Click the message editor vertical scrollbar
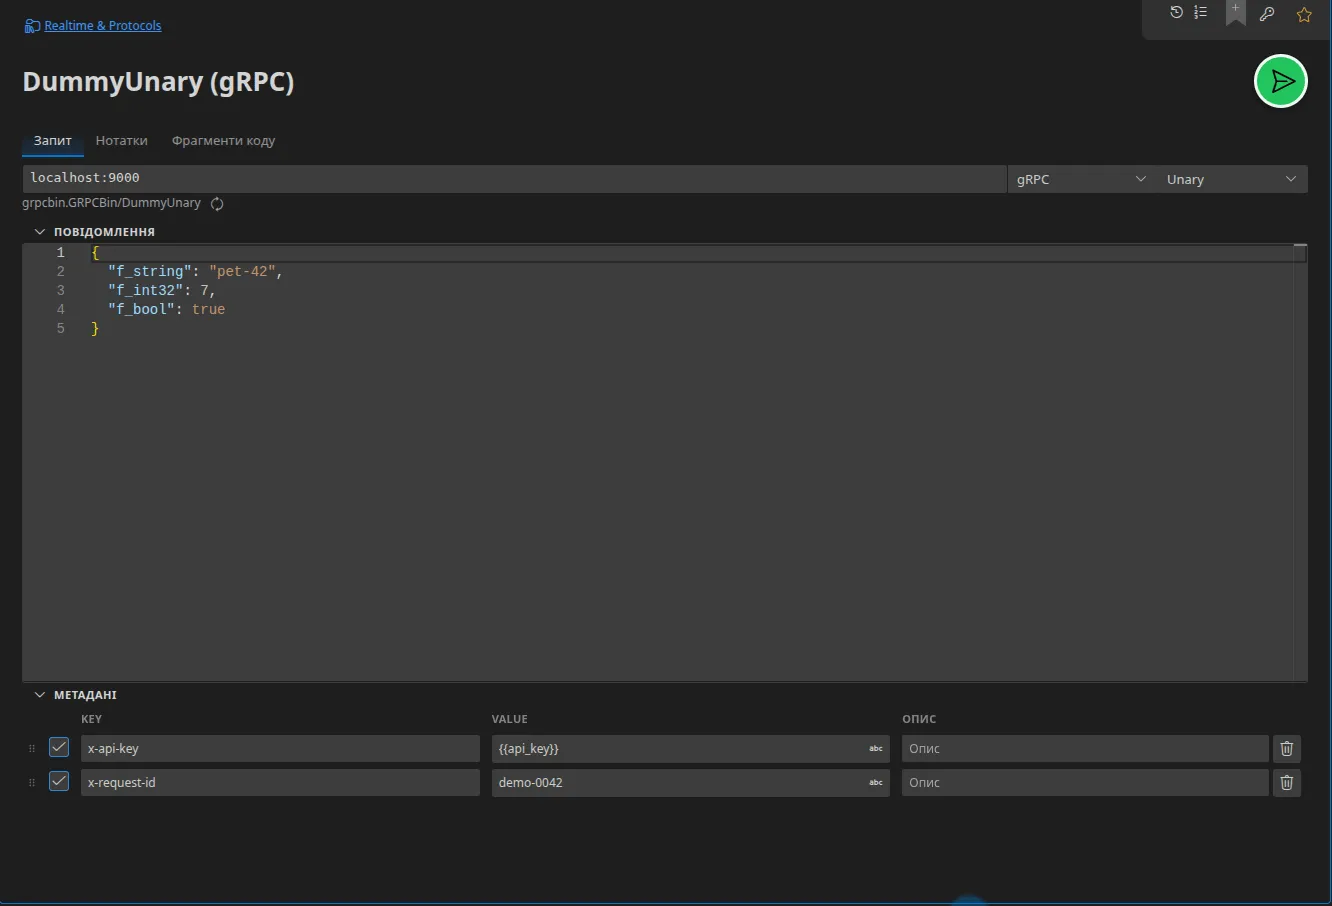1332x906 pixels. click(1300, 462)
